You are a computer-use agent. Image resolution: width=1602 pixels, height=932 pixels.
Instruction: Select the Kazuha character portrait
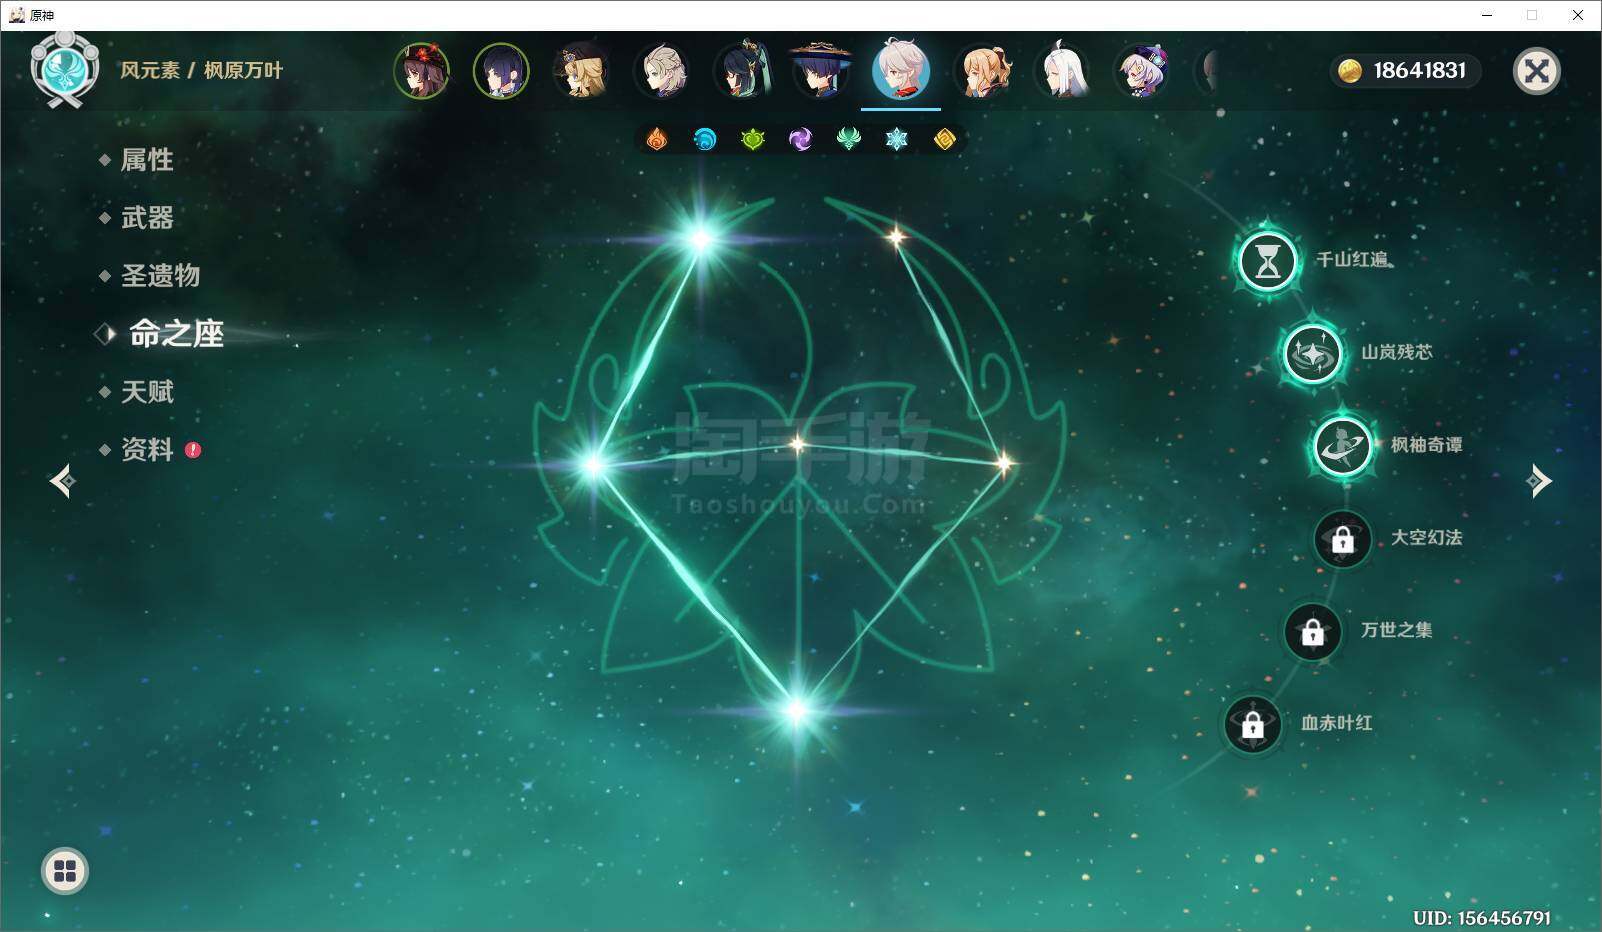(x=901, y=71)
